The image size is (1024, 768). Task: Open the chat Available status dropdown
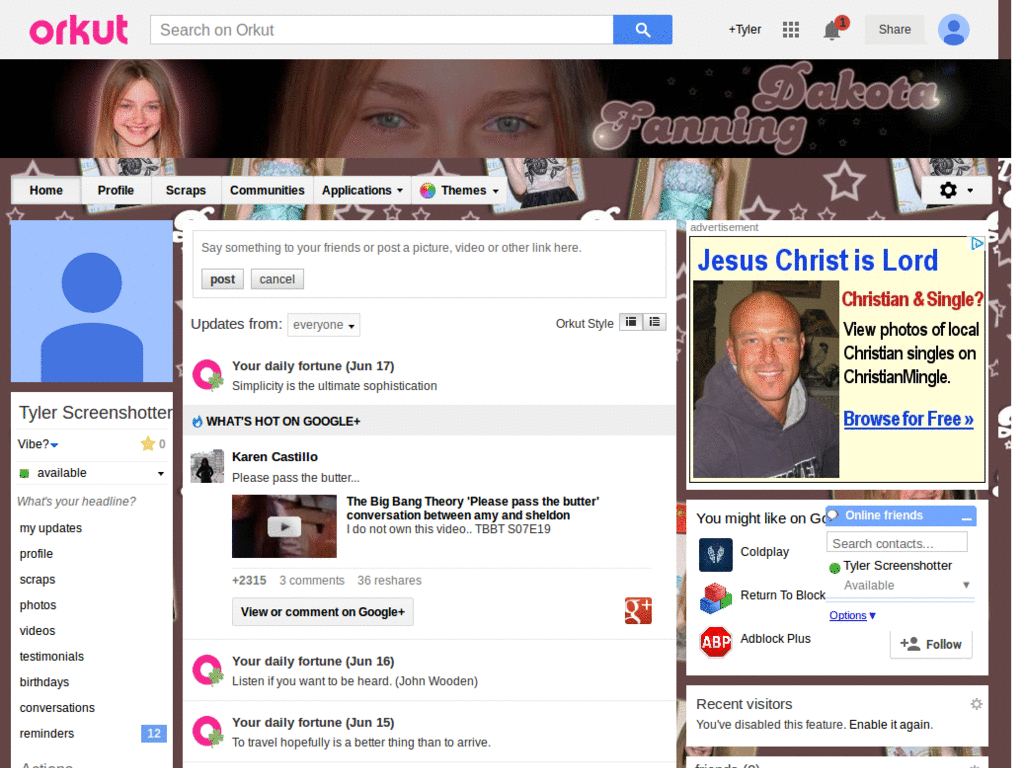pos(906,586)
